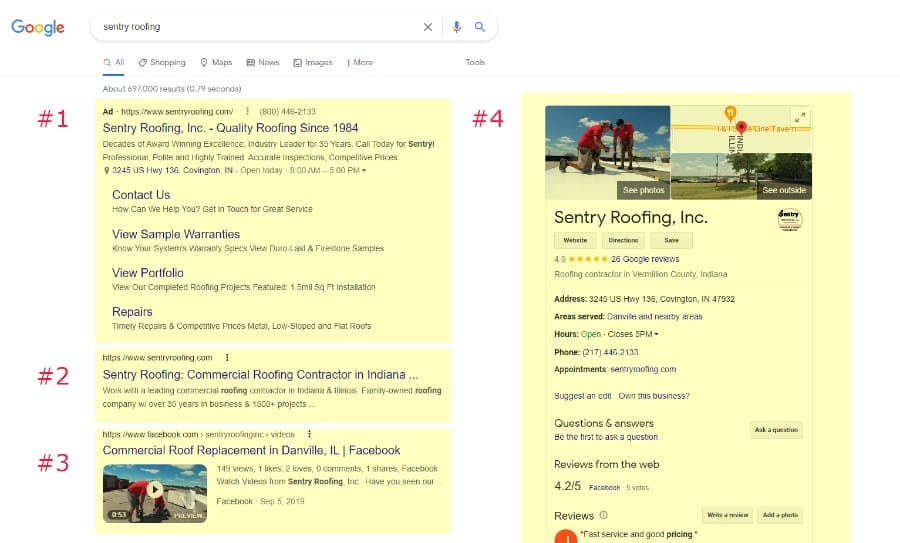Screen dimensions: 900x543
Task: Click Ask a question button
Action: (776, 429)
